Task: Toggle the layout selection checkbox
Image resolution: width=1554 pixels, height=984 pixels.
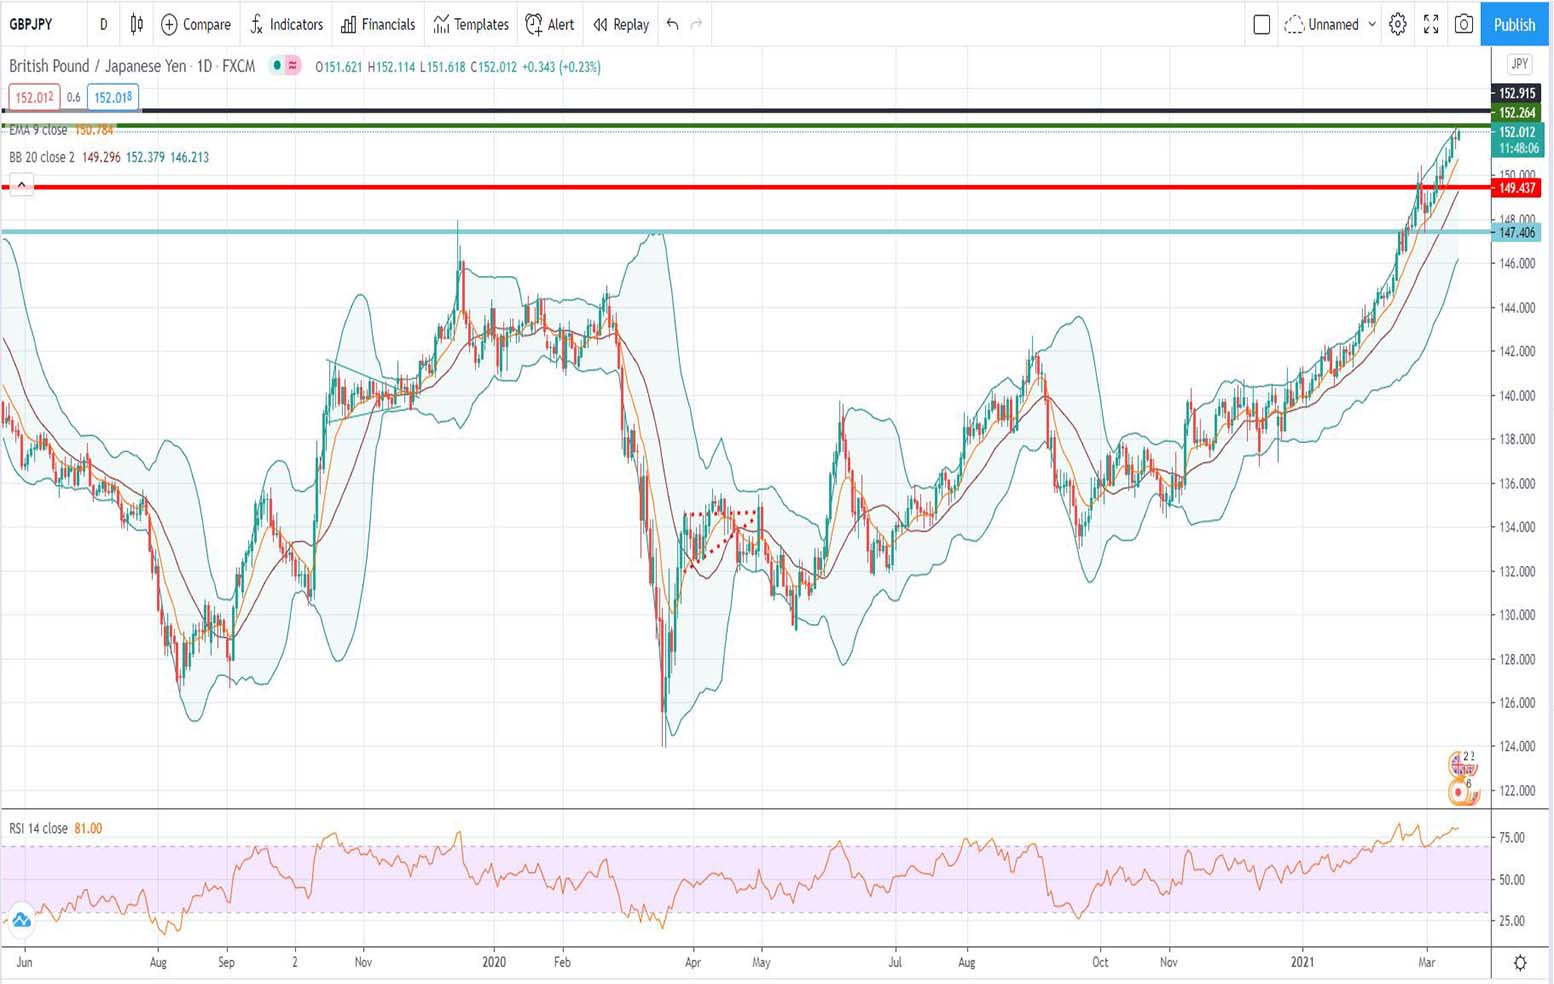Action: tap(1261, 24)
